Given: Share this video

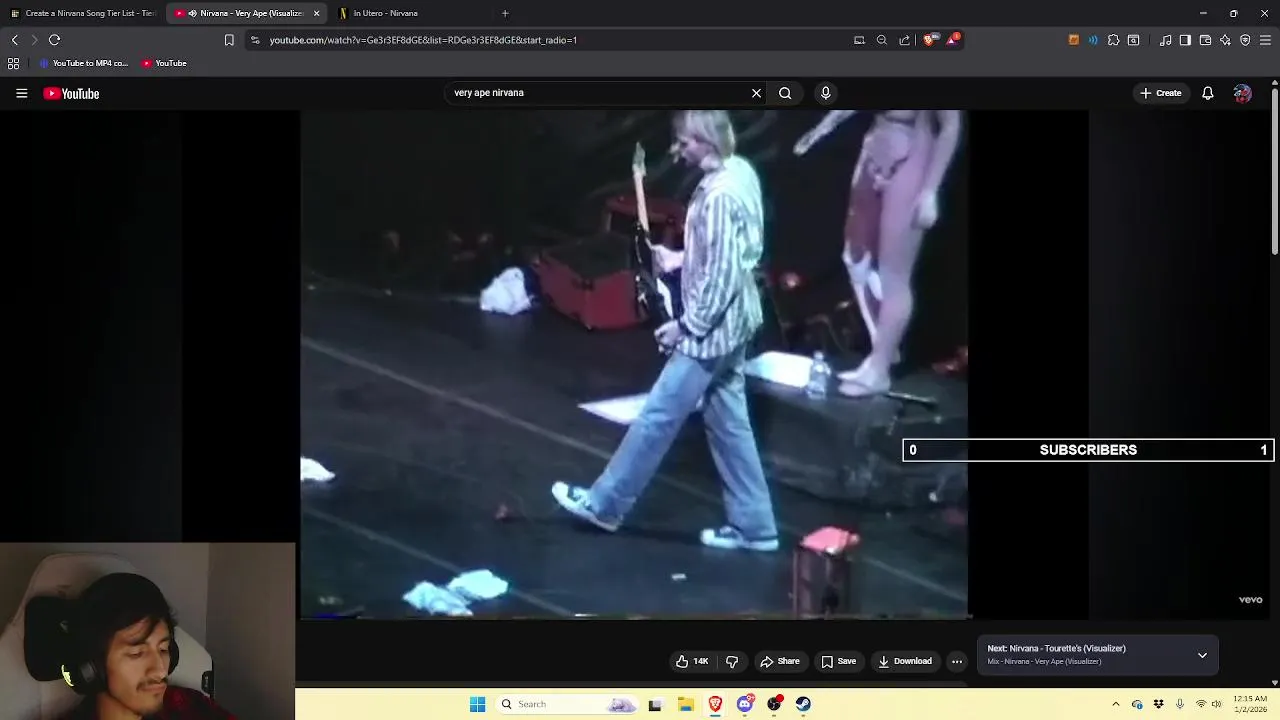Looking at the screenshot, I should point(780,661).
